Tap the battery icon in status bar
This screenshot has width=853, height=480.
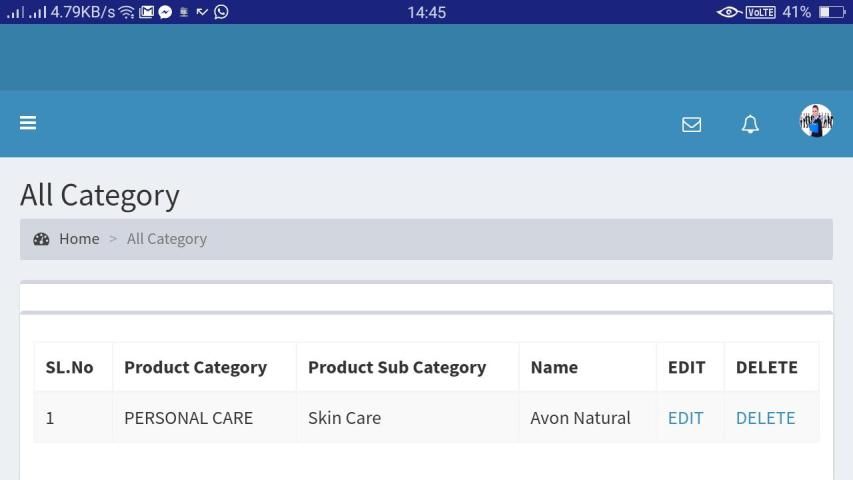(x=831, y=12)
